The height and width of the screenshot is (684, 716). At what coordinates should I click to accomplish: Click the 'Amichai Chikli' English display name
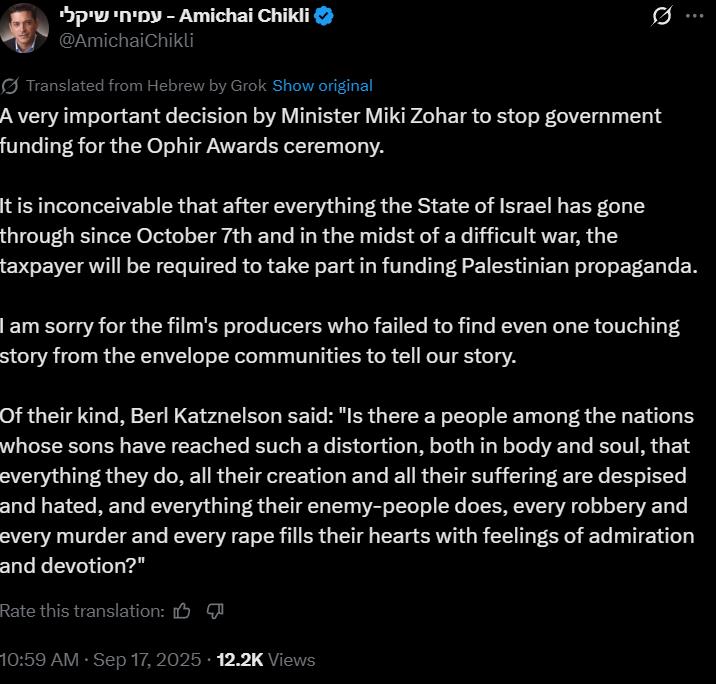click(x=252, y=16)
